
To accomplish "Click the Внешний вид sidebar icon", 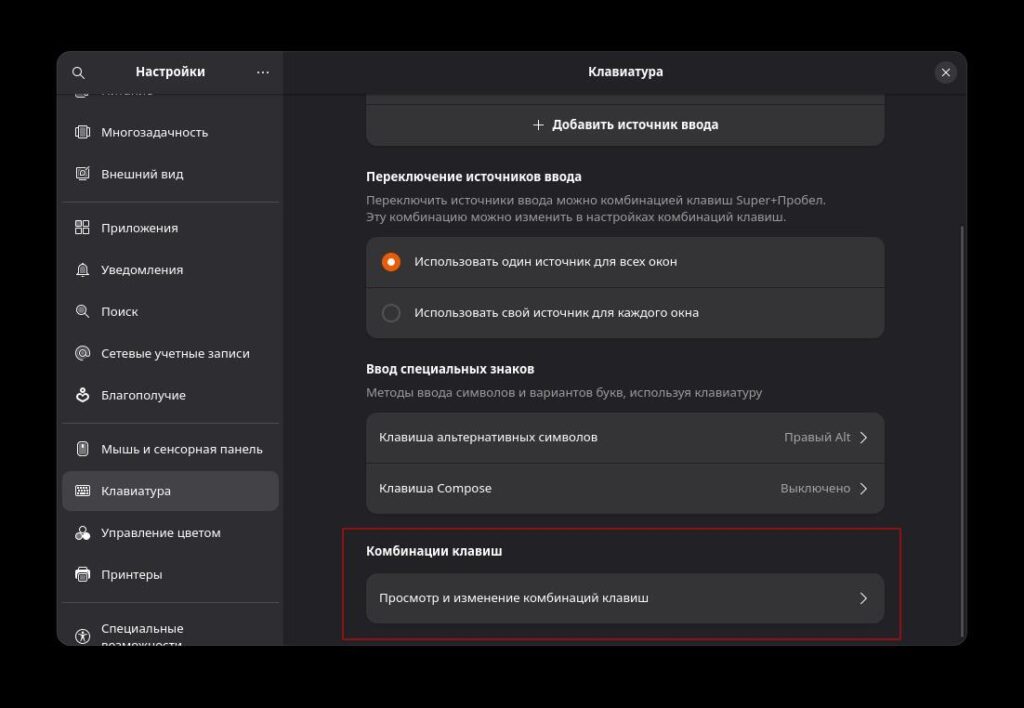I will 82,174.
